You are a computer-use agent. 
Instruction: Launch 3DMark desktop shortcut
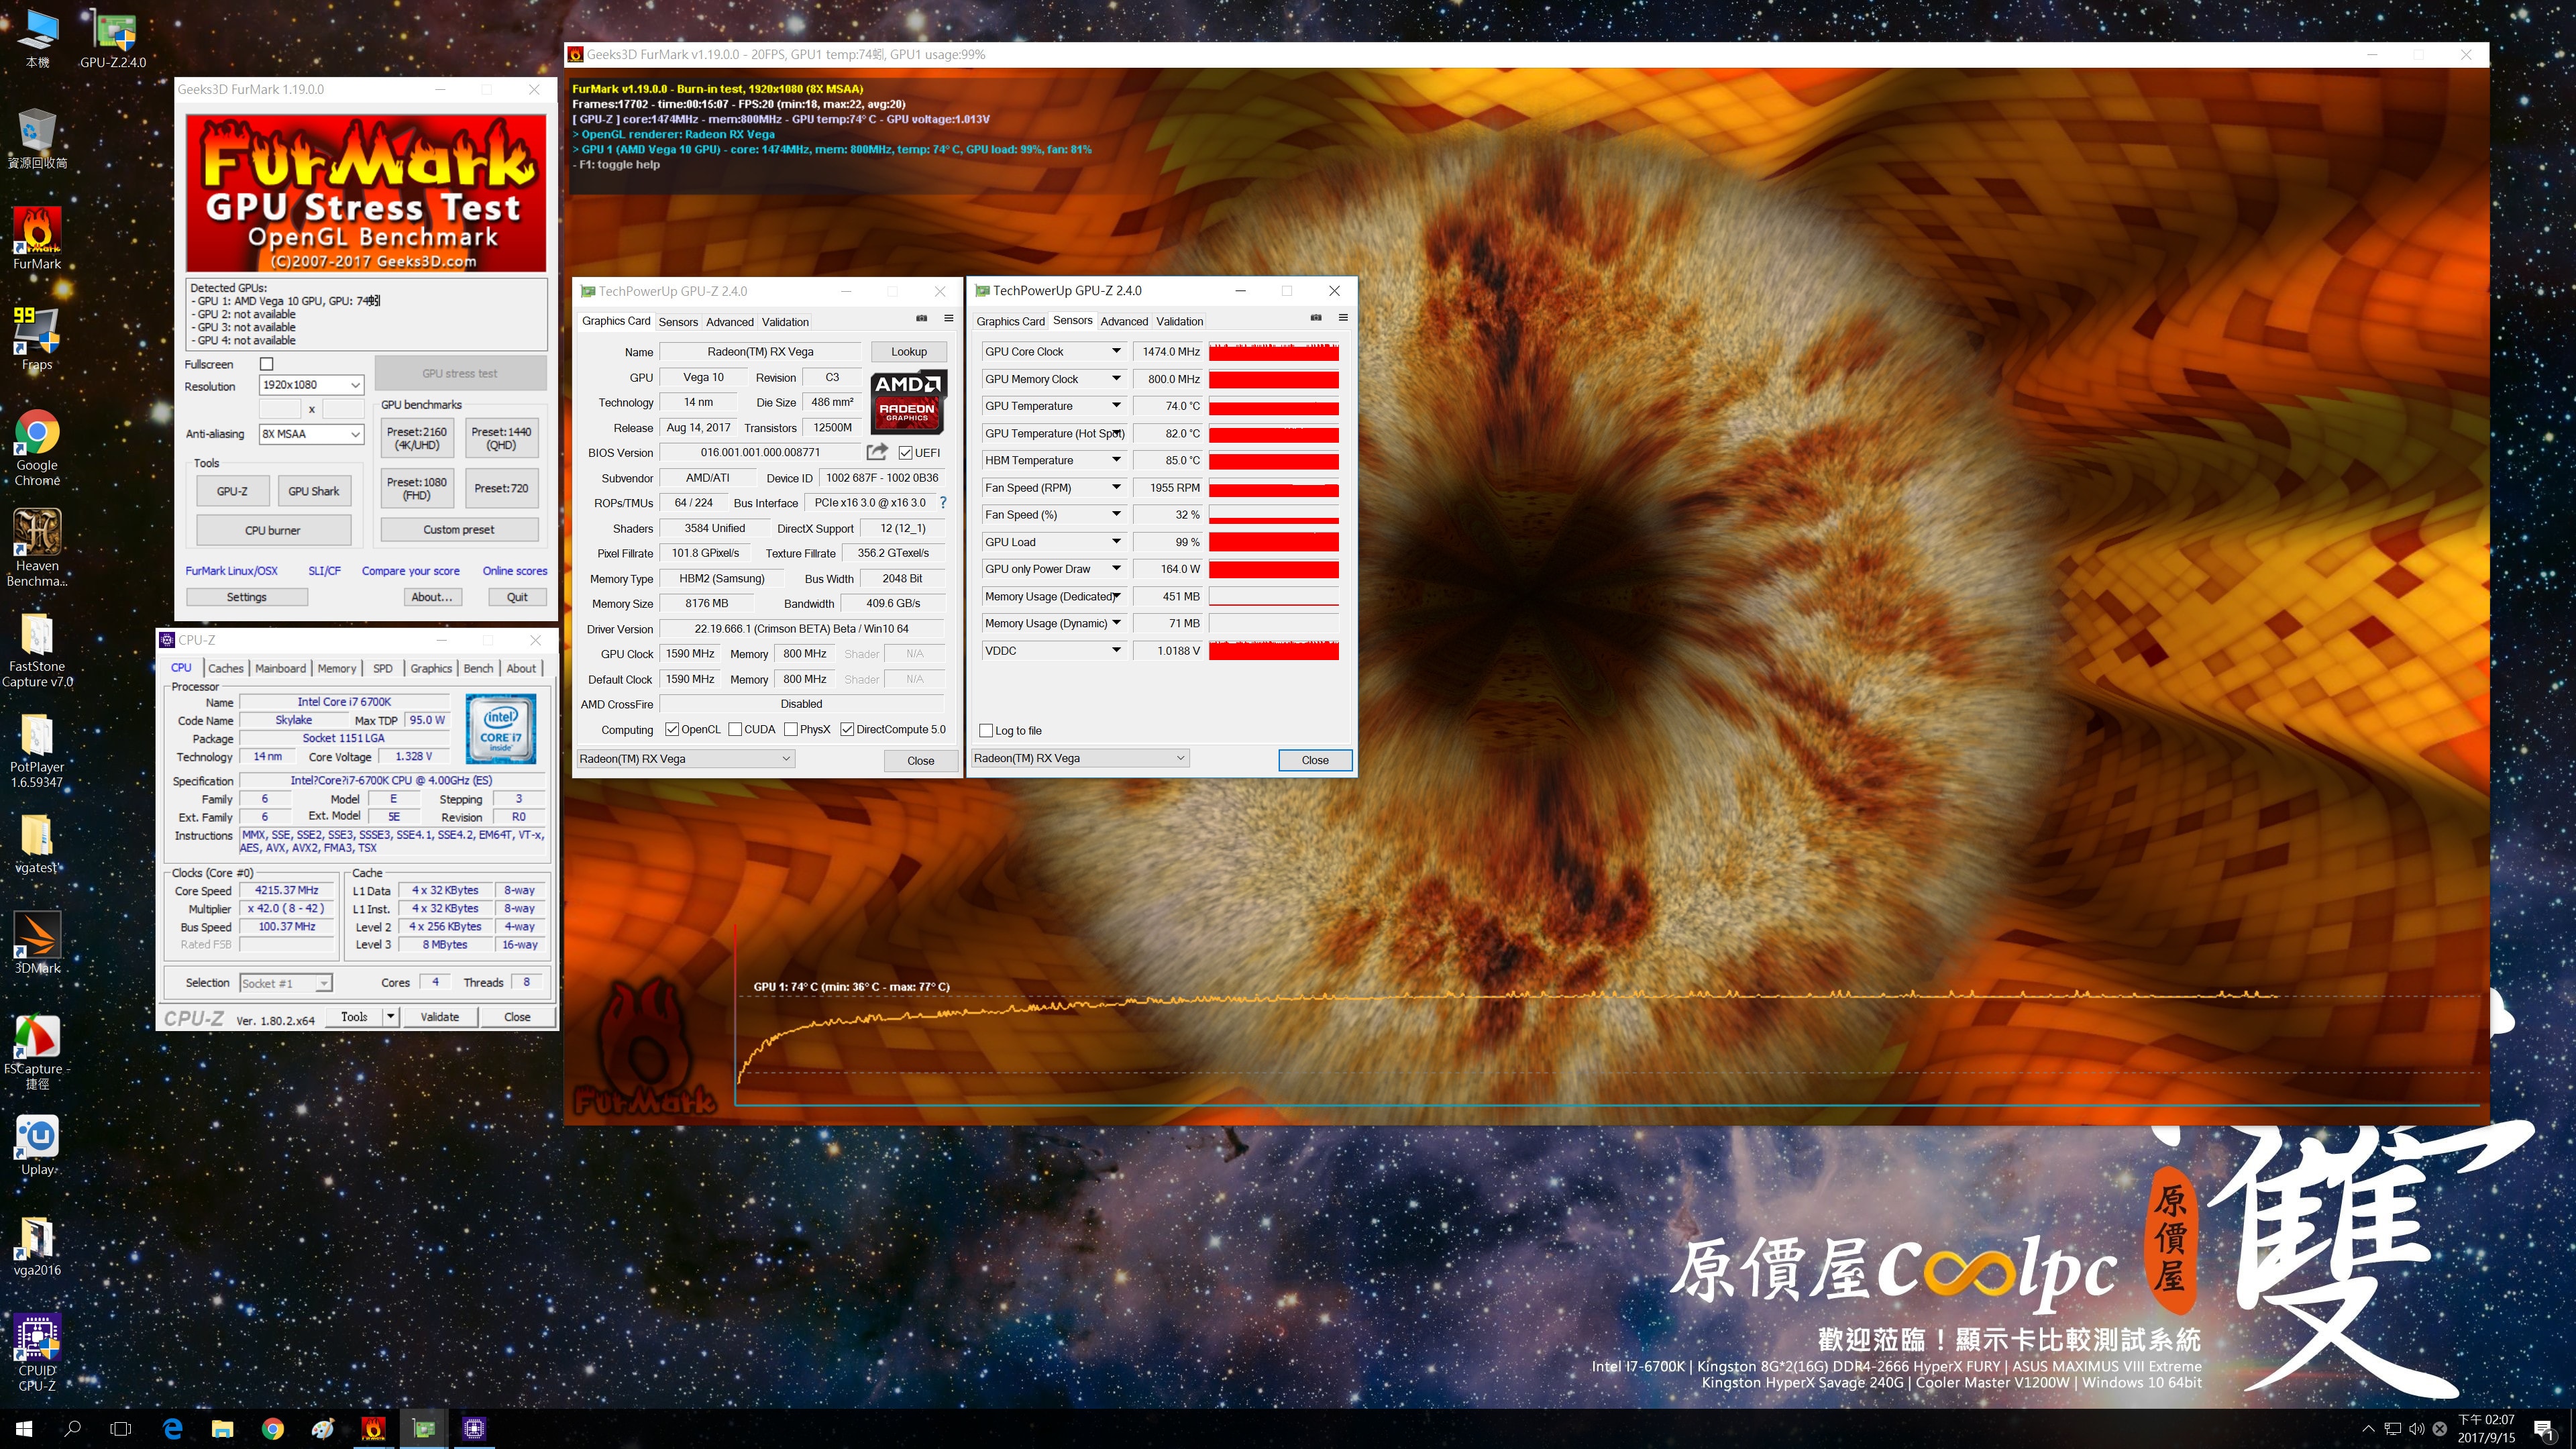tap(37, 942)
